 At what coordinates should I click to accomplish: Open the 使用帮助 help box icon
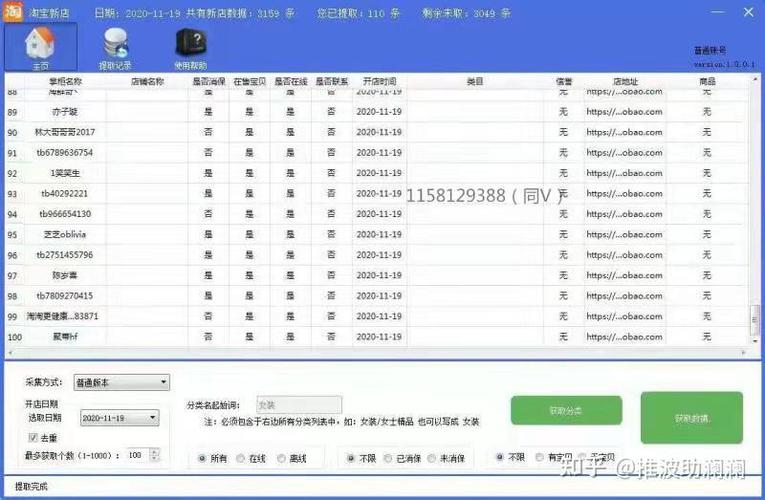pos(191,48)
